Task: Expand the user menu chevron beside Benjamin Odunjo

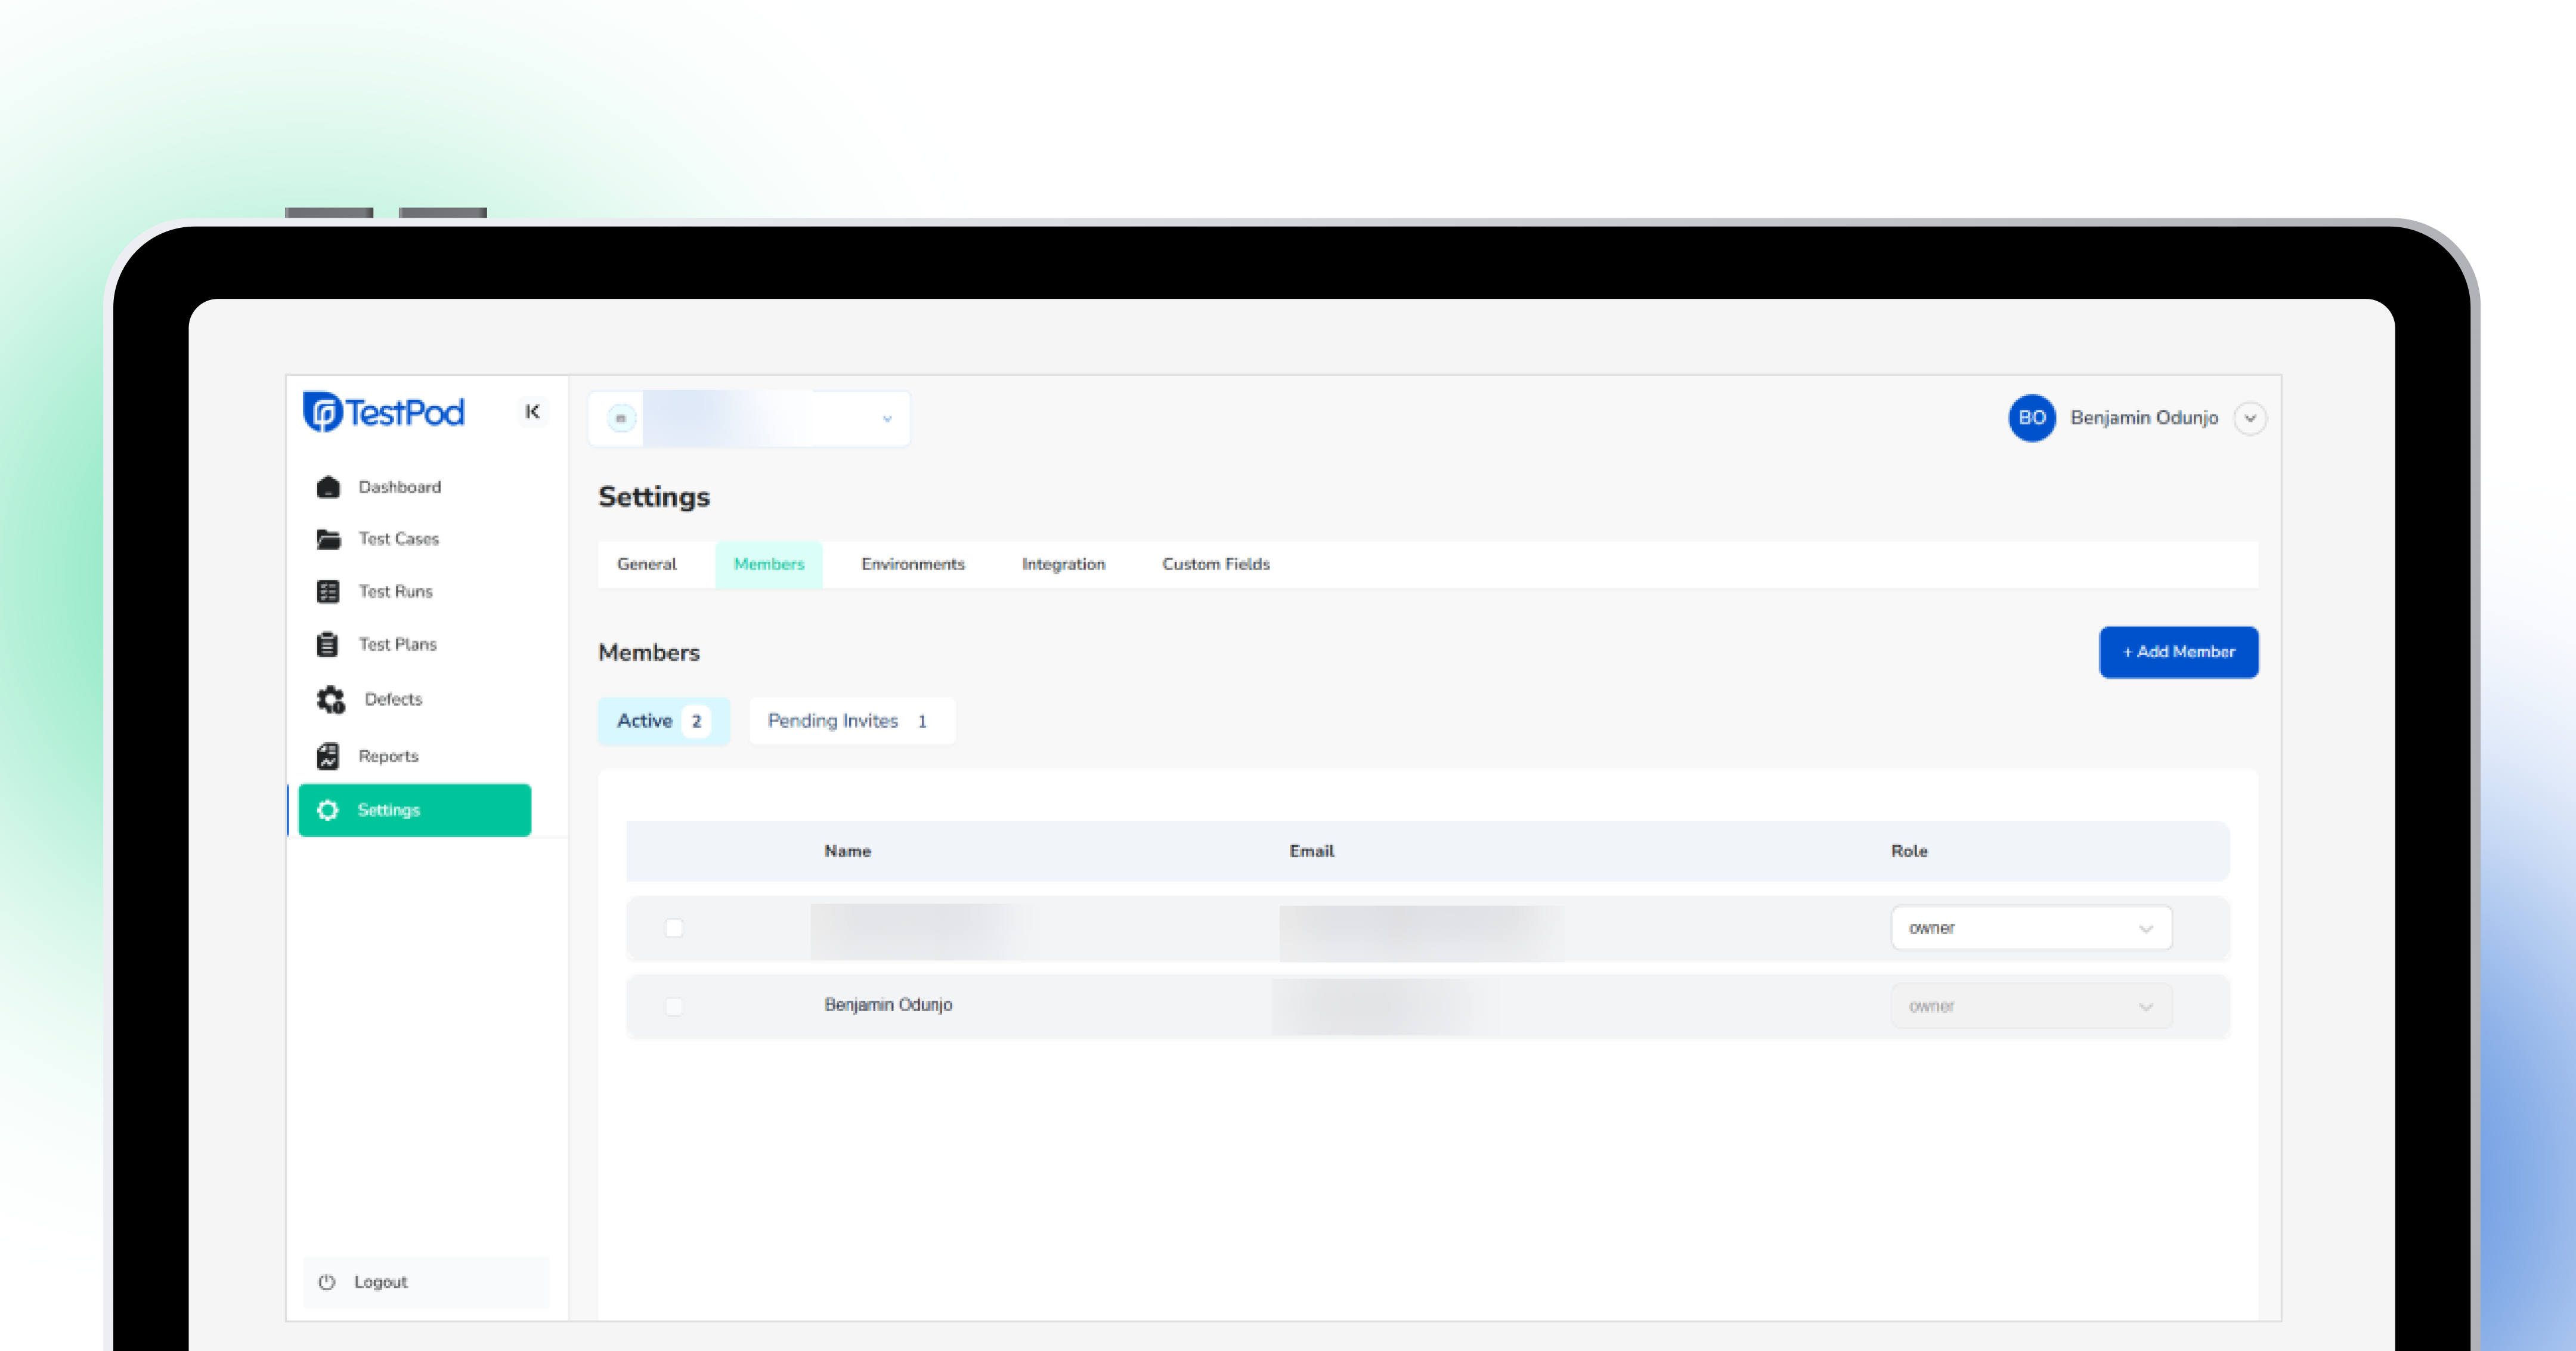Action: click(x=2250, y=418)
